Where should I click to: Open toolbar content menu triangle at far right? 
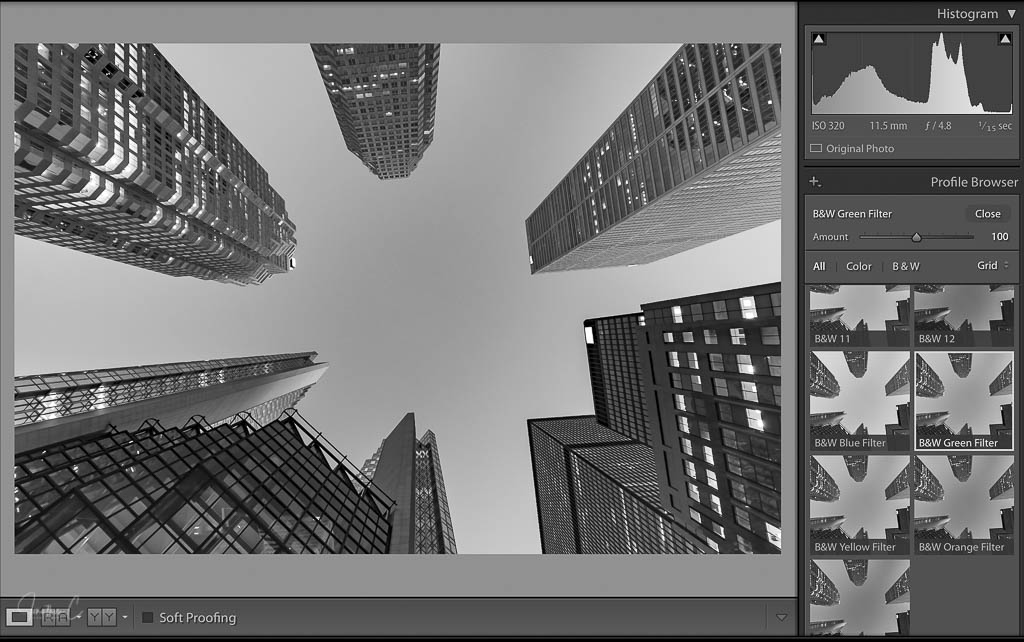(781, 618)
